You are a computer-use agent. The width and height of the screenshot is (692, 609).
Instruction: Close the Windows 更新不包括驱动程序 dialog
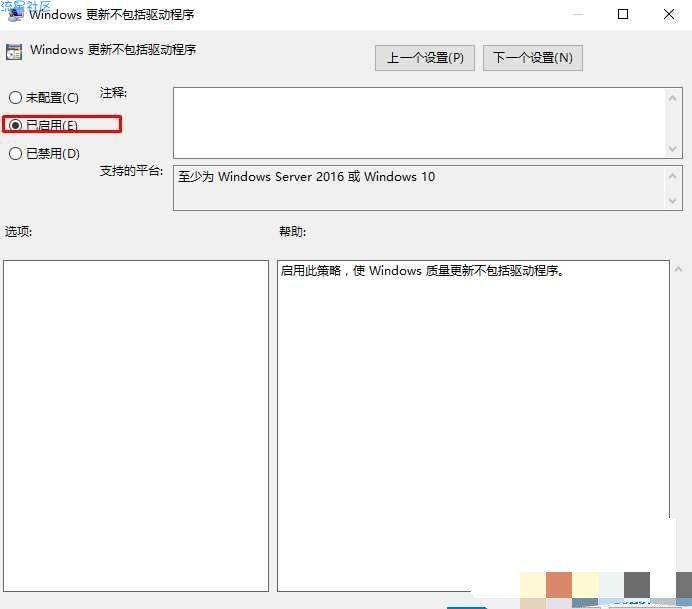tap(669, 14)
